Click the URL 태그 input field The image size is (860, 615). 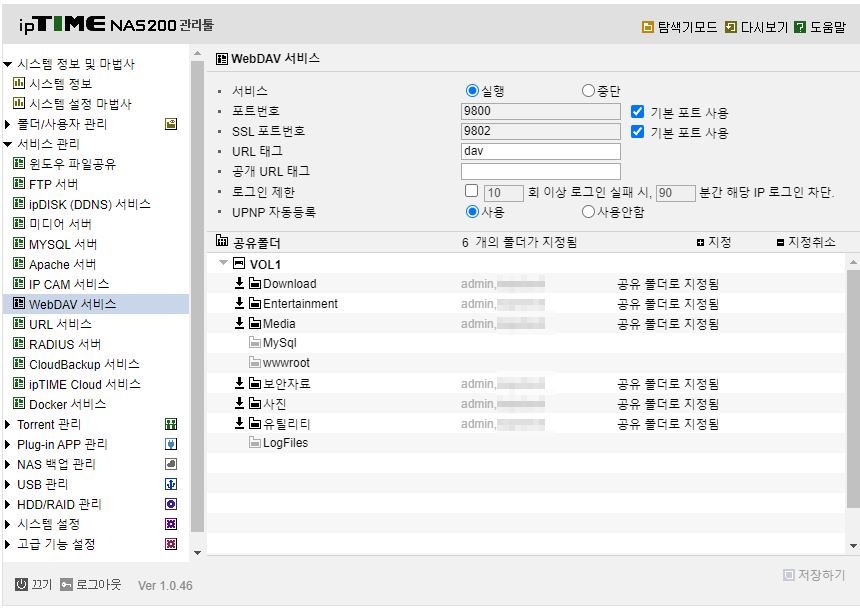point(541,151)
